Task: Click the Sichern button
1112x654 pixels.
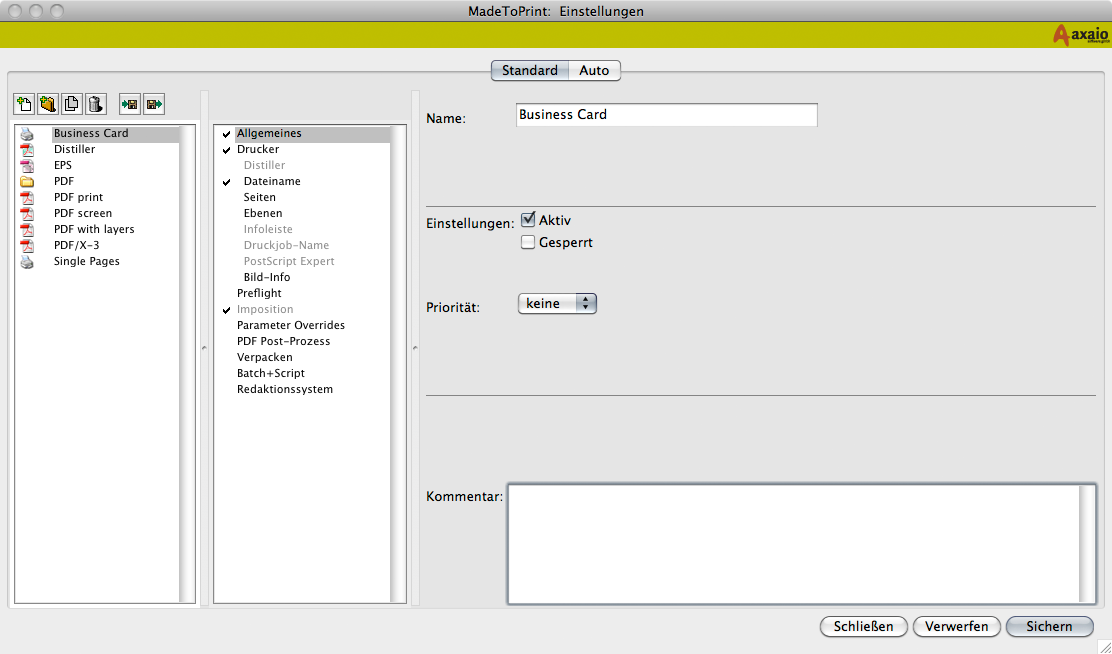Action: point(1049,626)
